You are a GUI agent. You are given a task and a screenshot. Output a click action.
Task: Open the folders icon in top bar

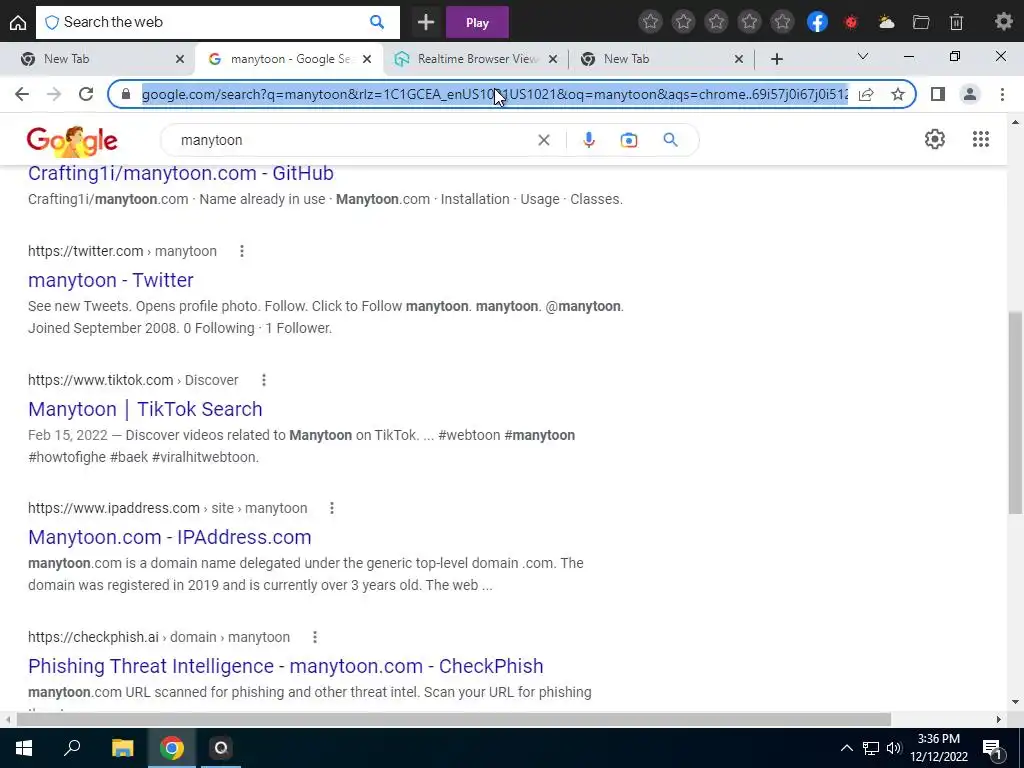coord(921,22)
